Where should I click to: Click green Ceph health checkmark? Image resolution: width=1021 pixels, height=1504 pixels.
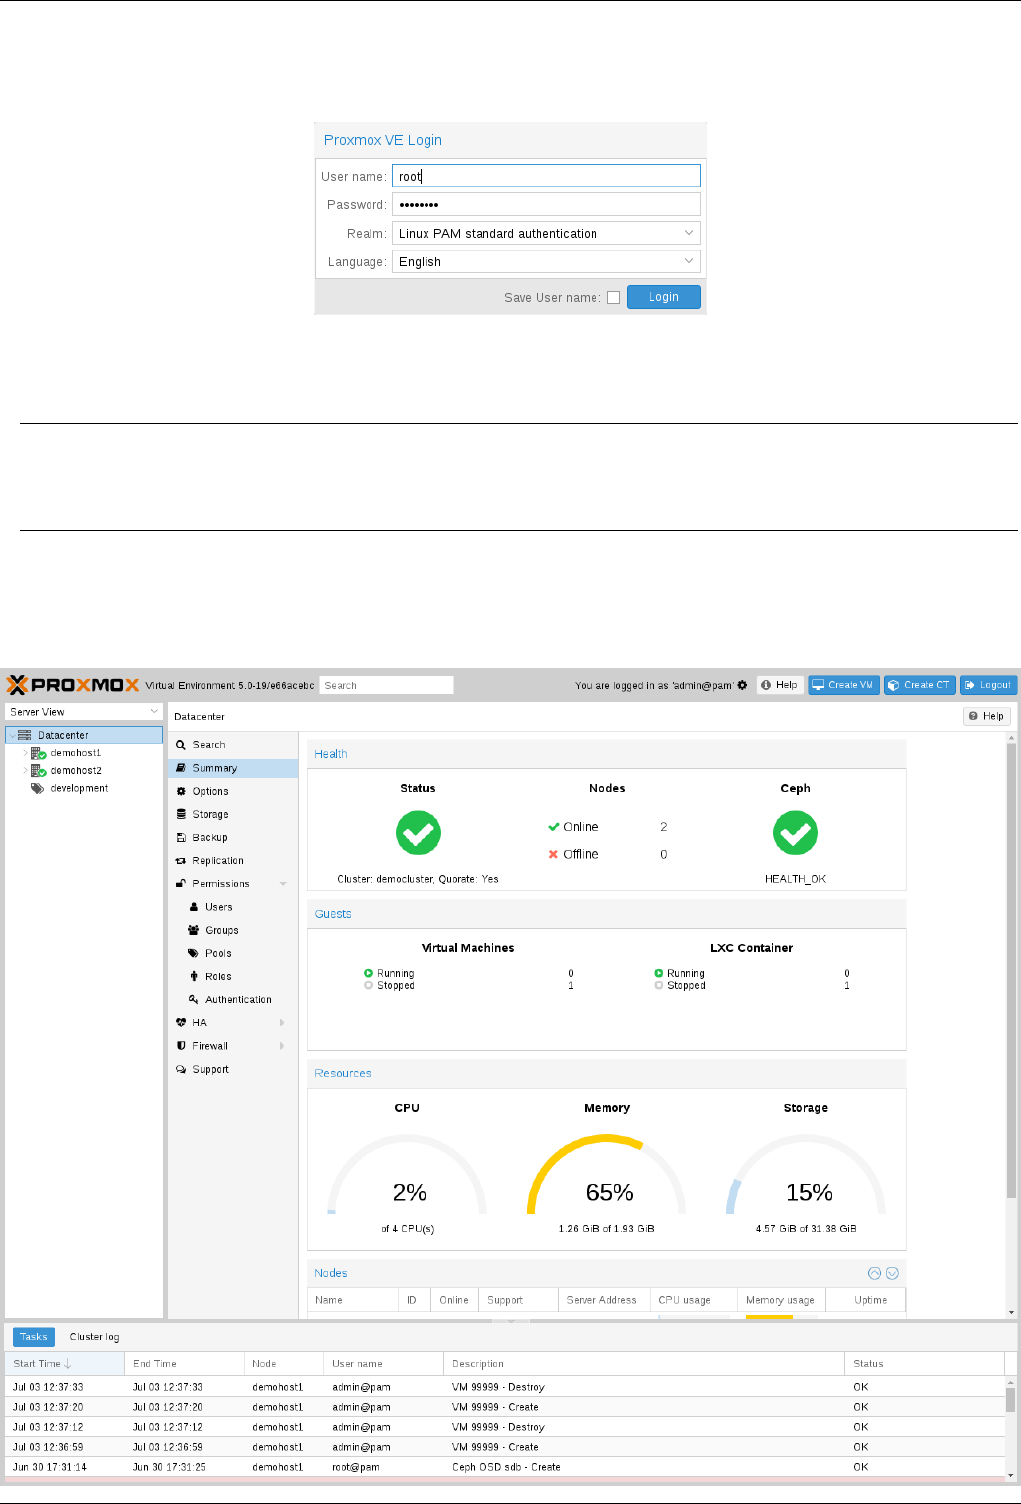[x=795, y=832]
